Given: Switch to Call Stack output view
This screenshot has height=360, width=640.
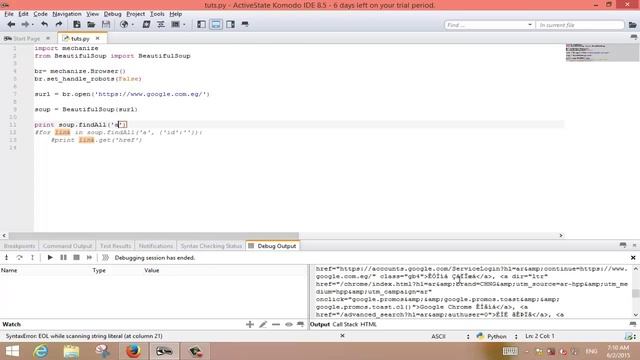Looking at the screenshot, I should pos(345,324).
